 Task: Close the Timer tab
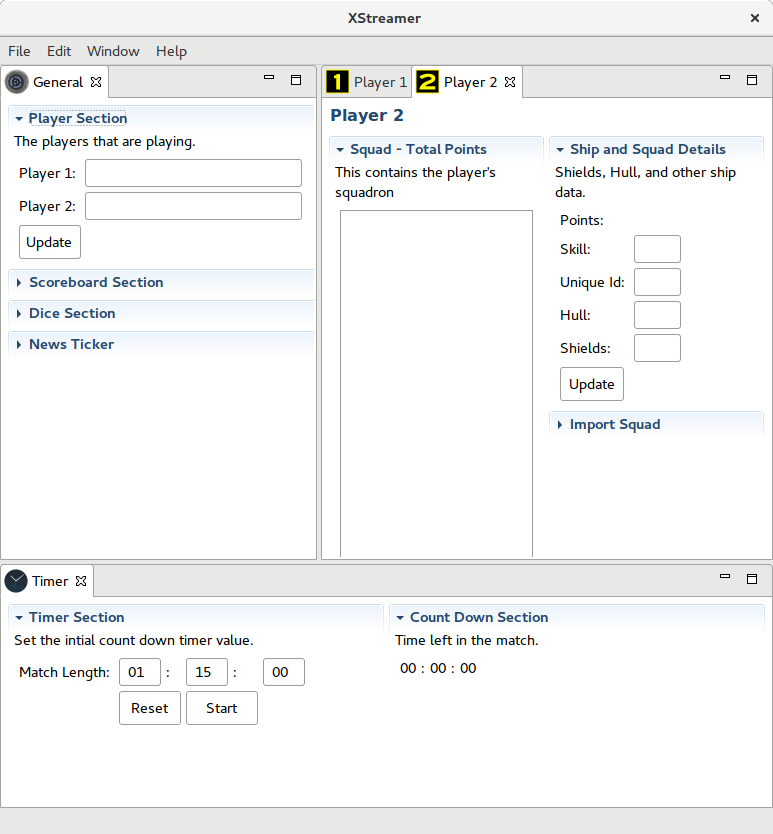81,581
